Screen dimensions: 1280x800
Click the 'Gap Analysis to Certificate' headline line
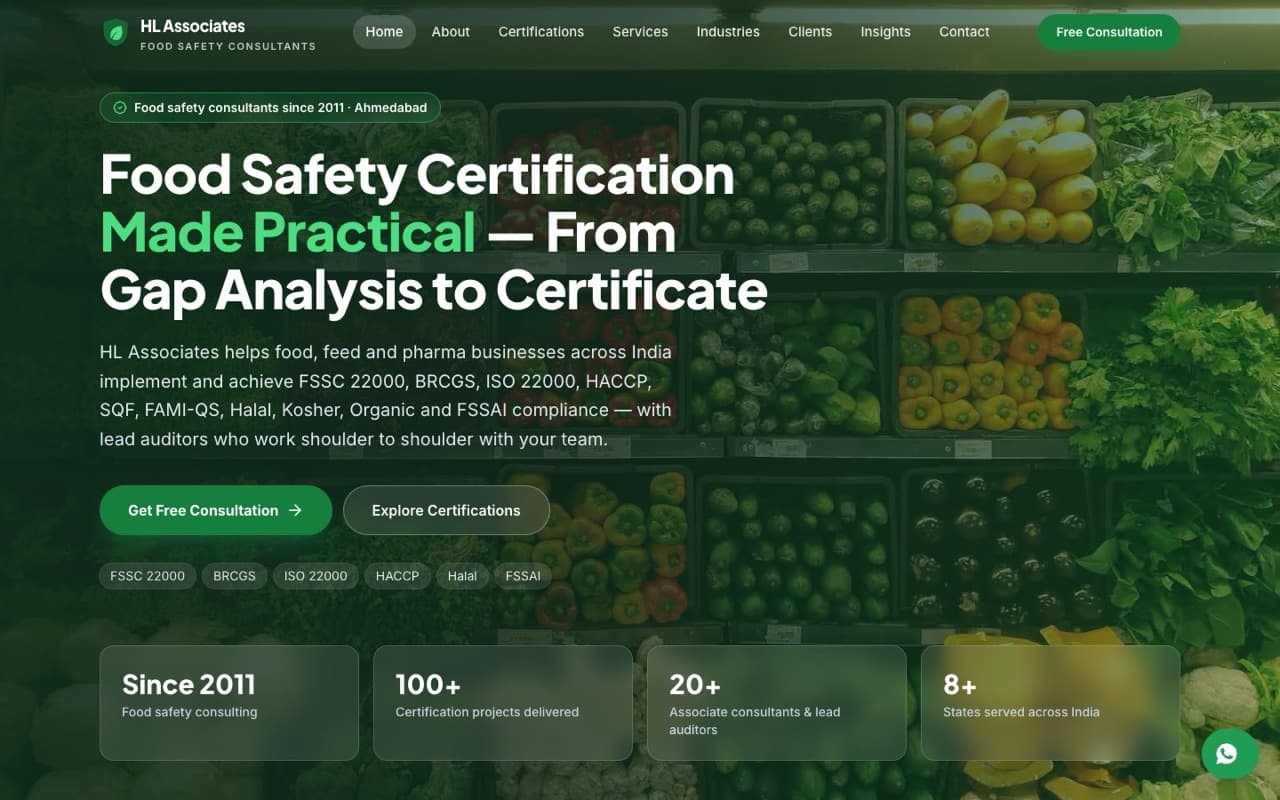pyautogui.click(x=434, y=290)
